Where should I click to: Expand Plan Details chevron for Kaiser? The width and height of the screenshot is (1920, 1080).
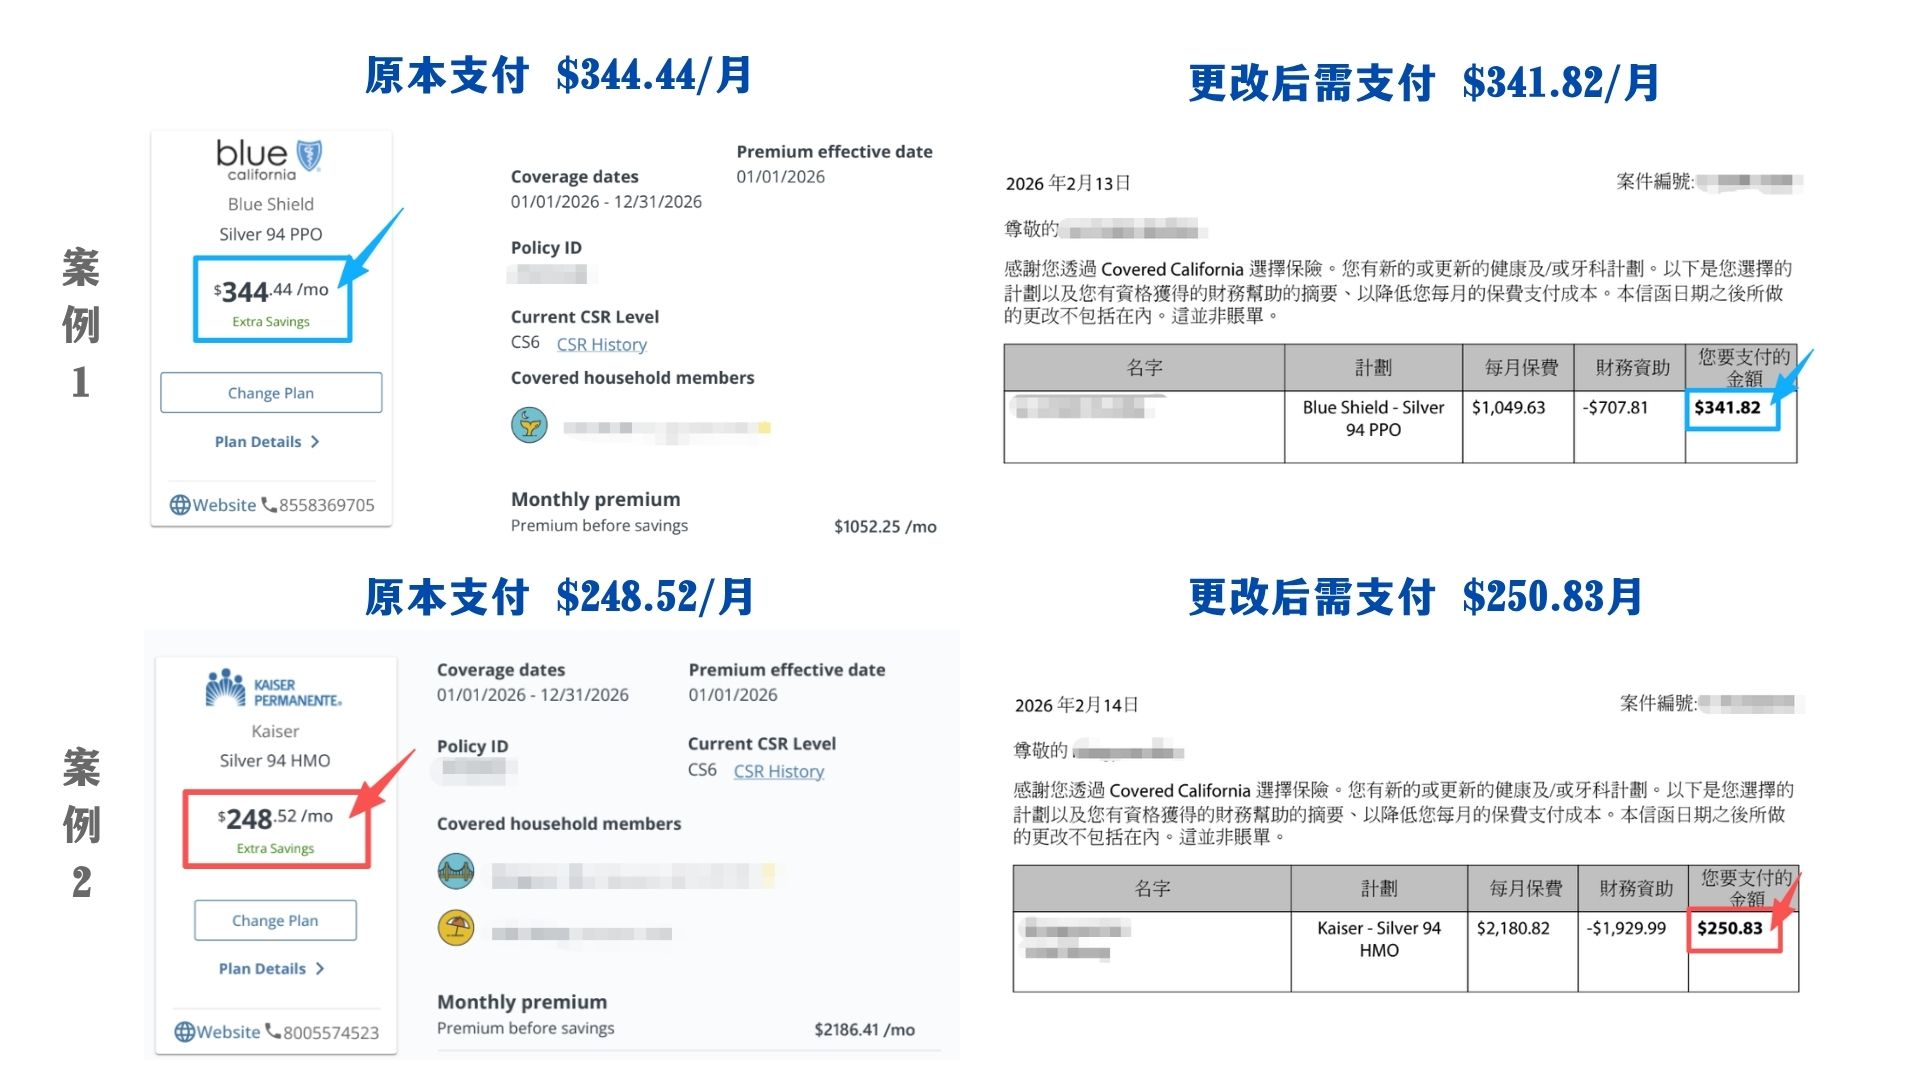[320, 969]
